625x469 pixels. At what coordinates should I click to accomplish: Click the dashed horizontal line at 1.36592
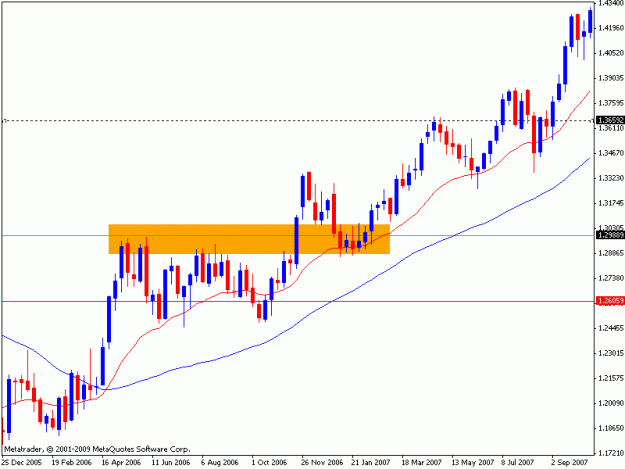point(297,120)
